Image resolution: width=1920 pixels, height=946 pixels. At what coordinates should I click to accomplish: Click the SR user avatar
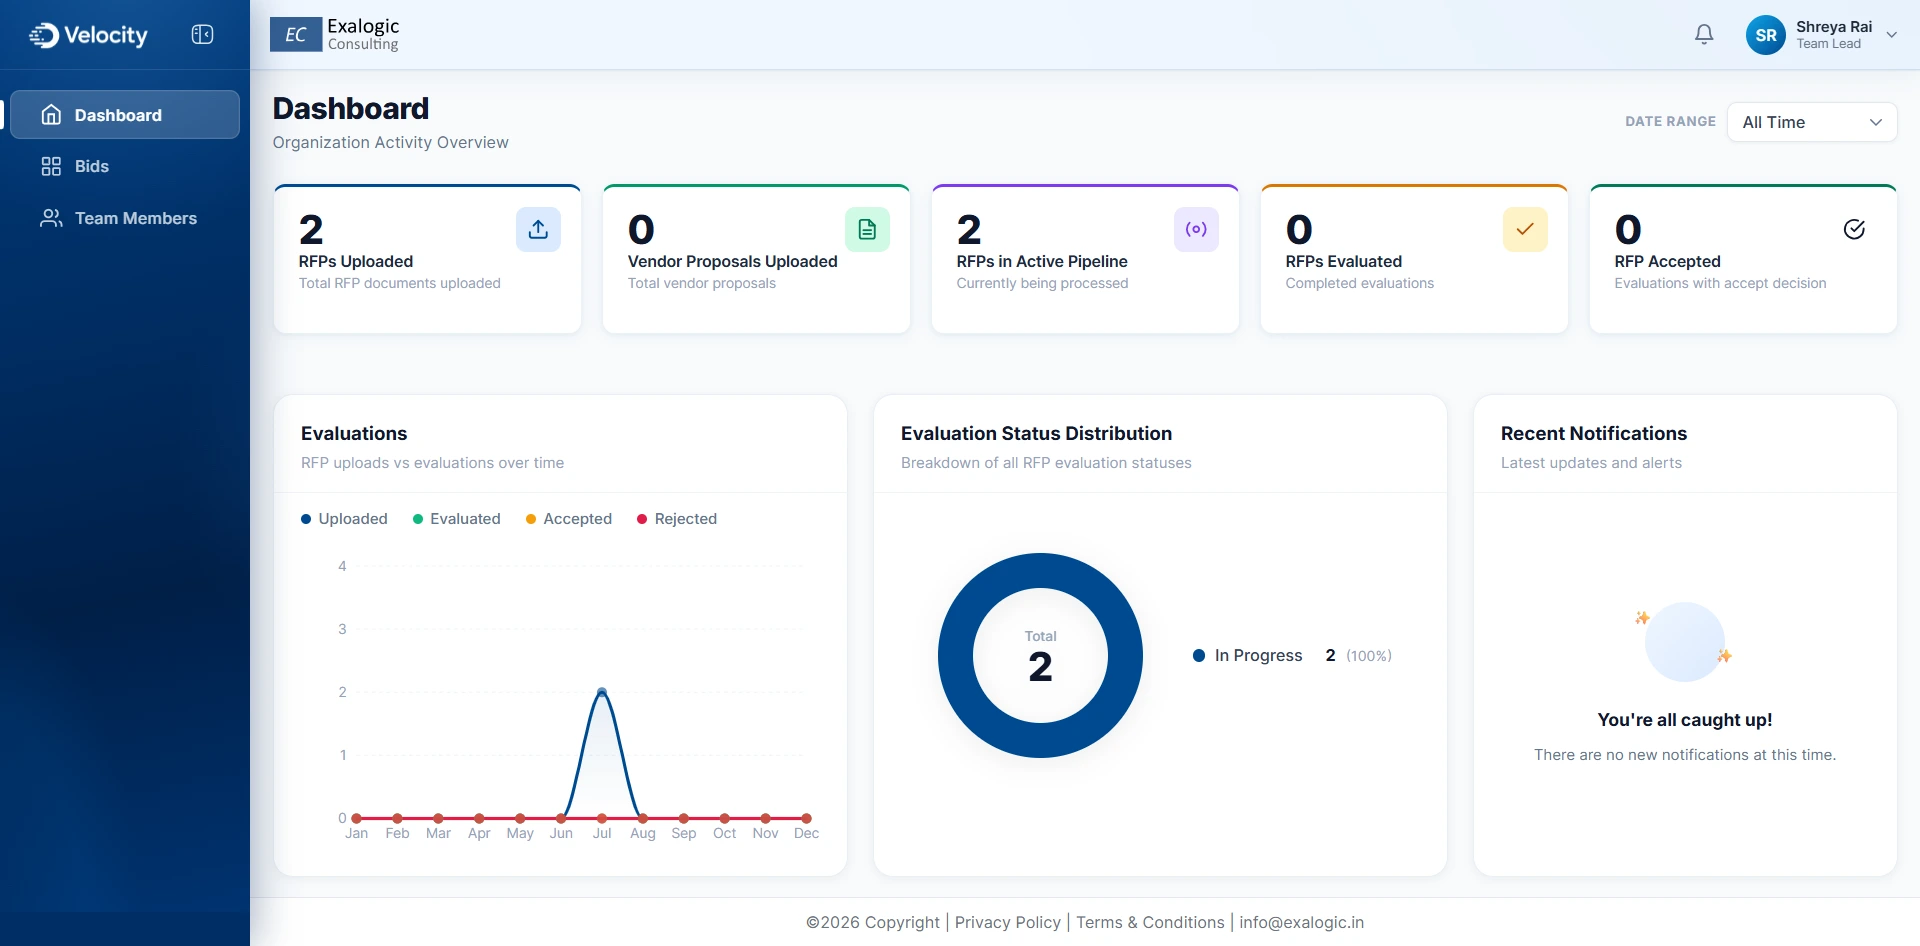[x=1766, y=35]
